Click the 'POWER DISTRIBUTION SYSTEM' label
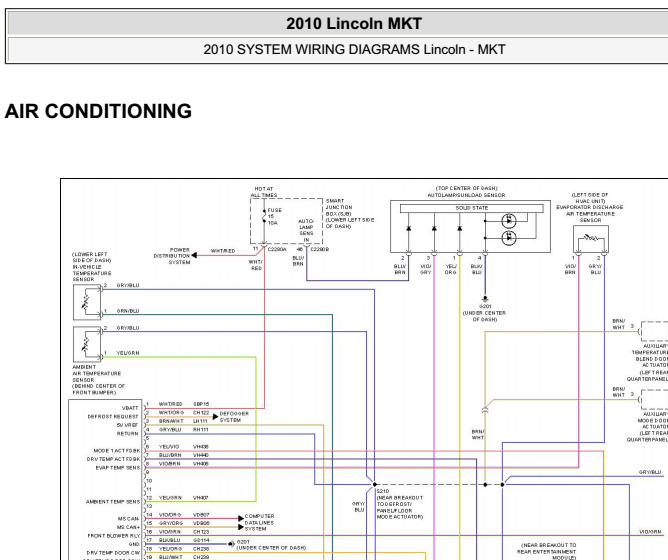 172,256
